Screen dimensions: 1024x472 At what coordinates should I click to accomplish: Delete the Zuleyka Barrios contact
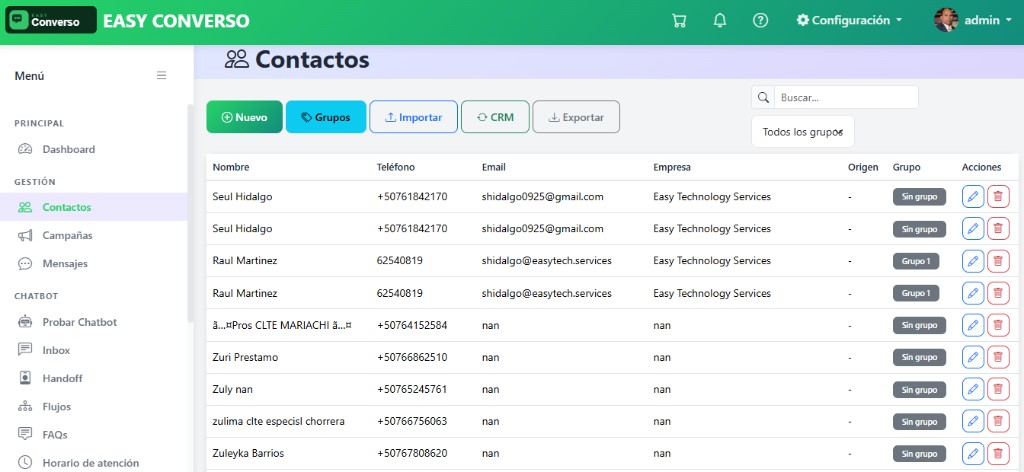click(998, 453)
